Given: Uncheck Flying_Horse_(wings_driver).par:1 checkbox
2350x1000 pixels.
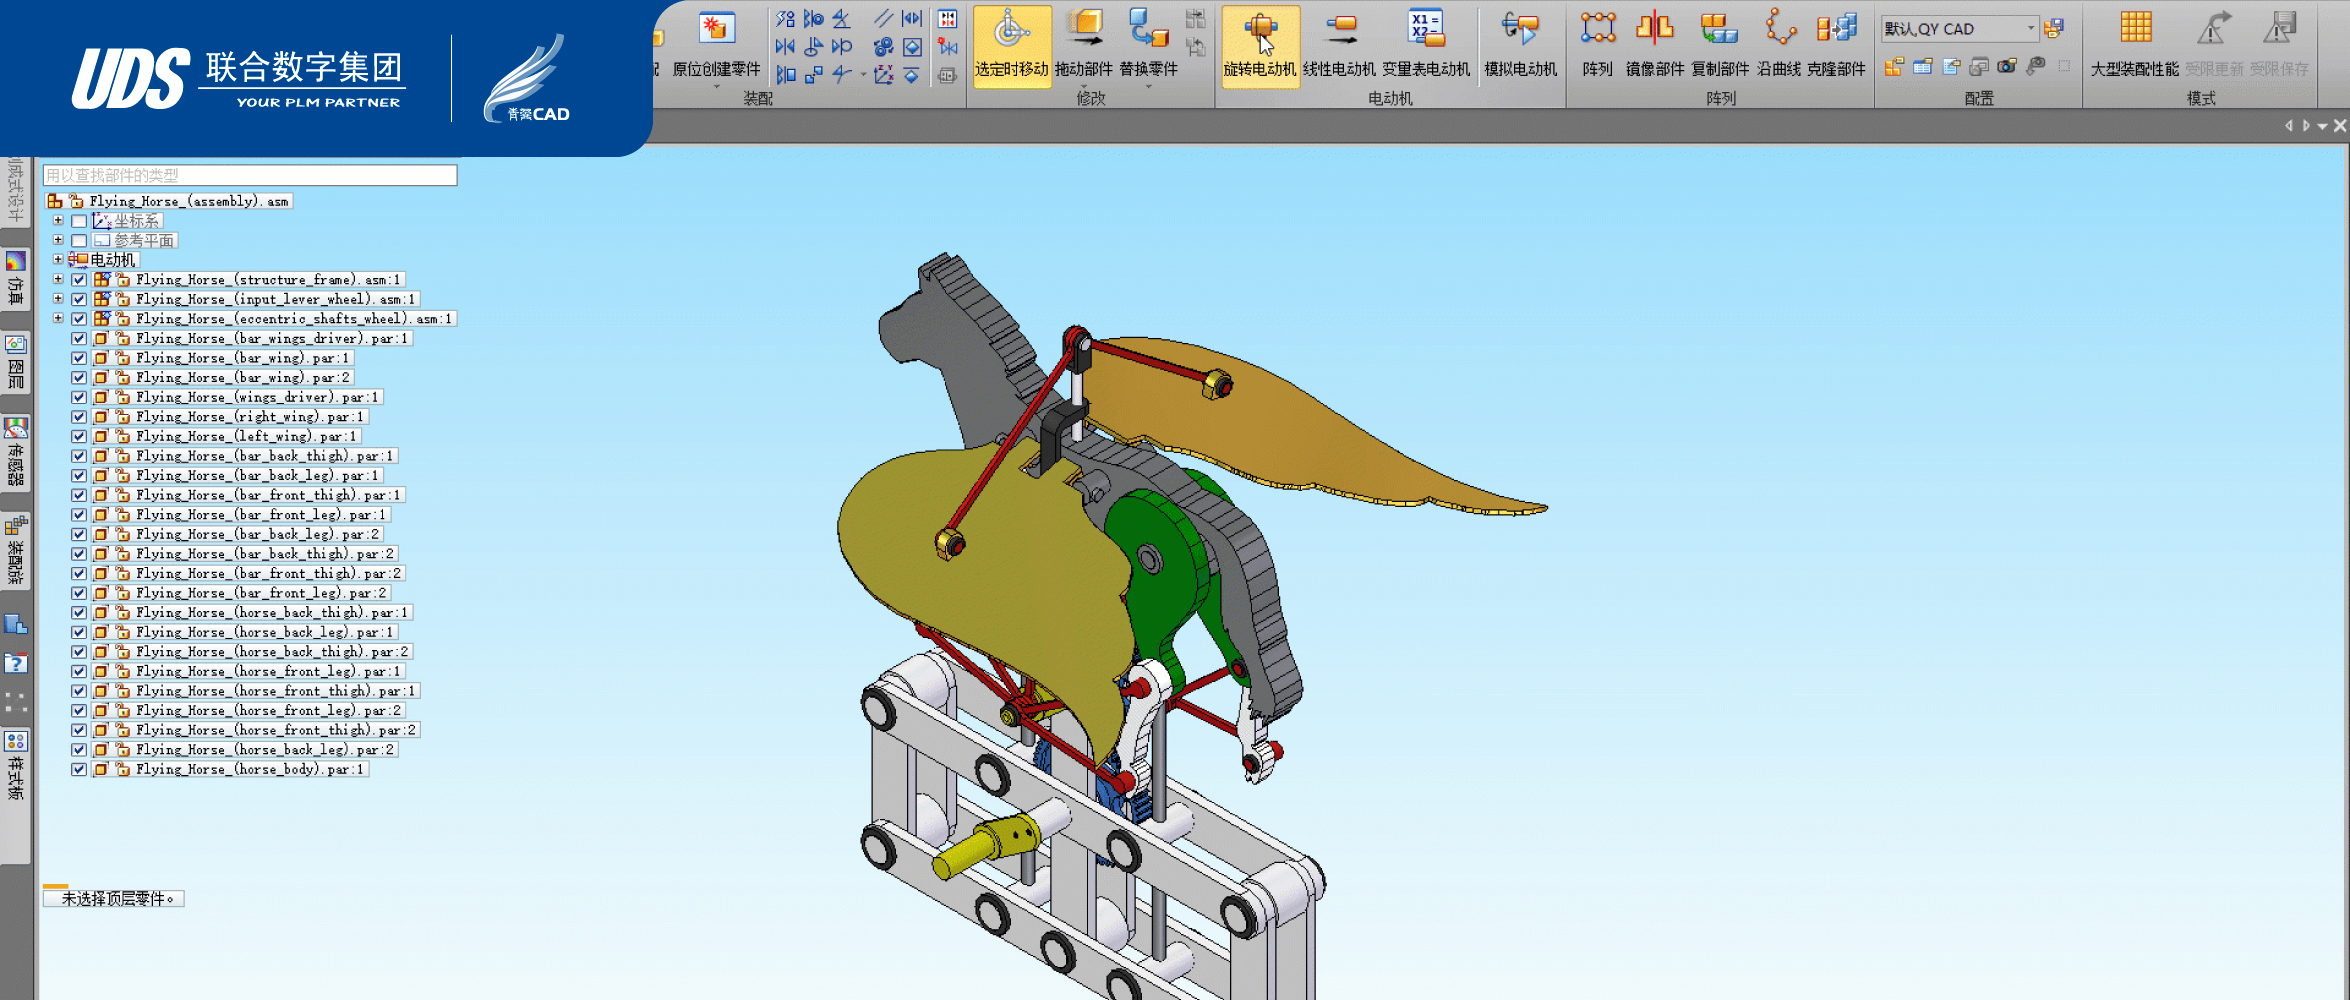Looking at the screenshot, I should point(79,397).
